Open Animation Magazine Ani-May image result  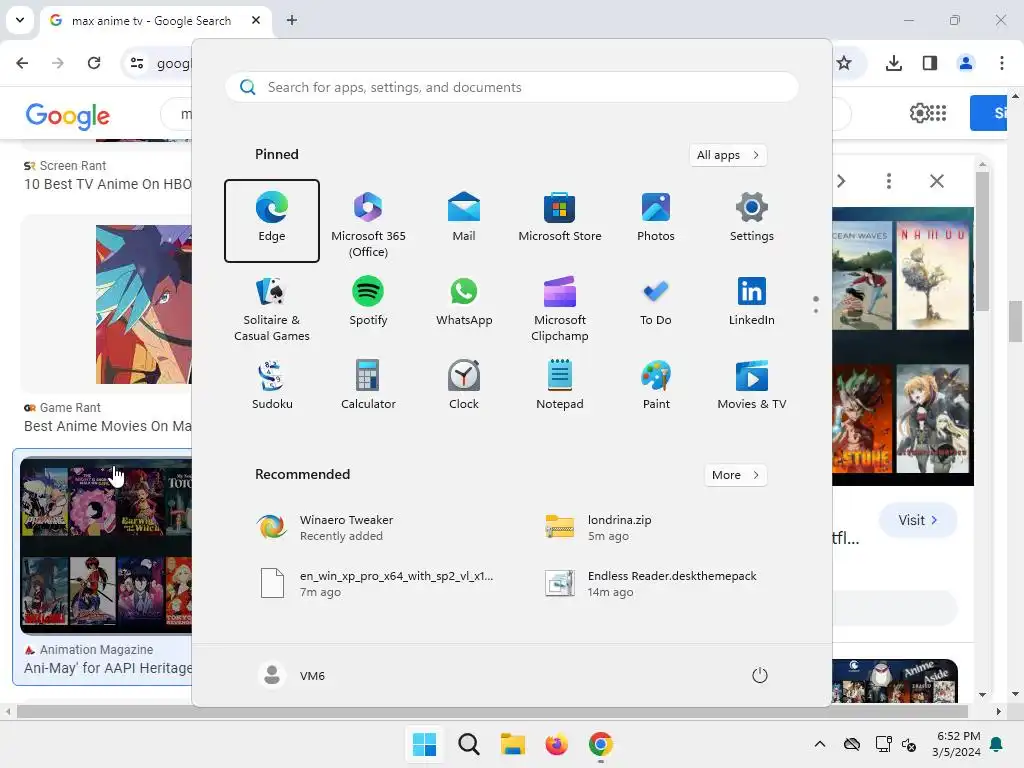104,567
